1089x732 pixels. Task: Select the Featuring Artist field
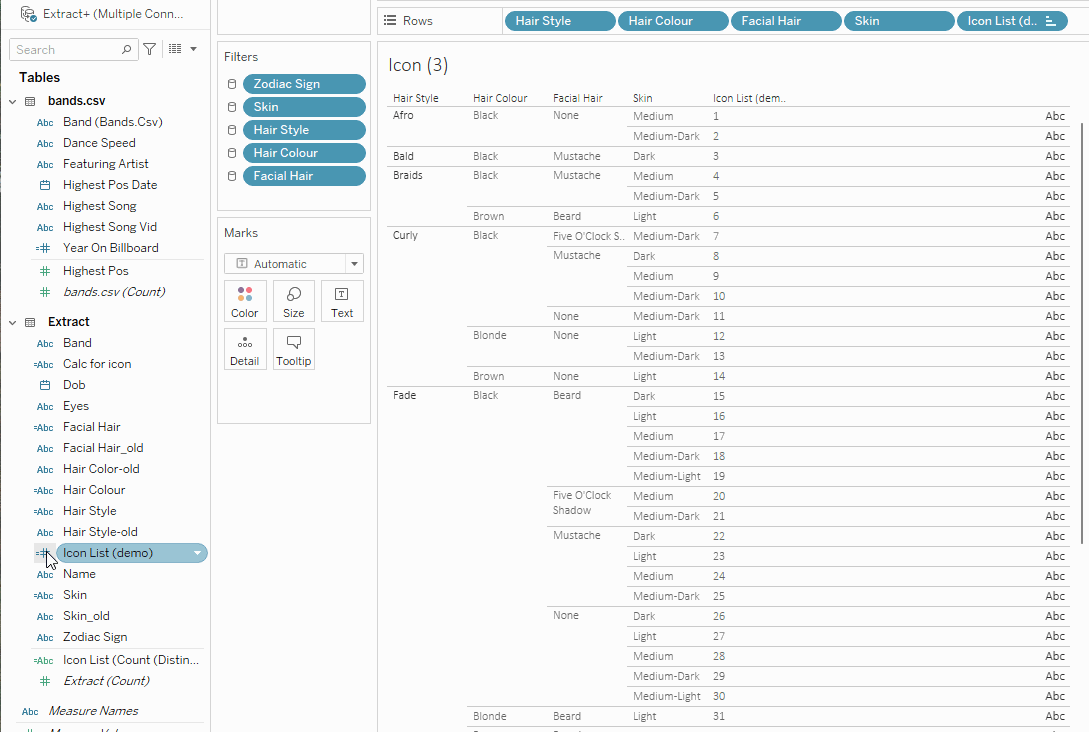pyautogui.click(x=106, y=164)
